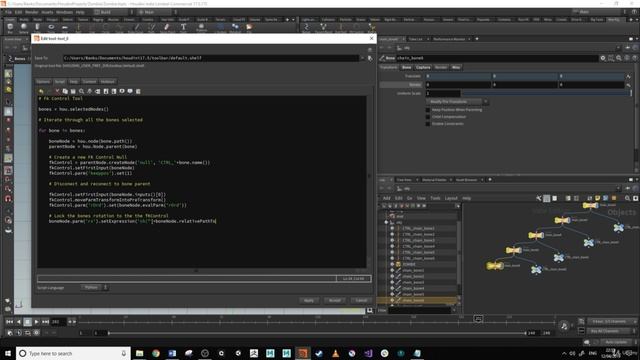Open the Layout menu in the network editor
Image resolution: width=640 pixels, height=360 pixels.
[x=451, y=198]
